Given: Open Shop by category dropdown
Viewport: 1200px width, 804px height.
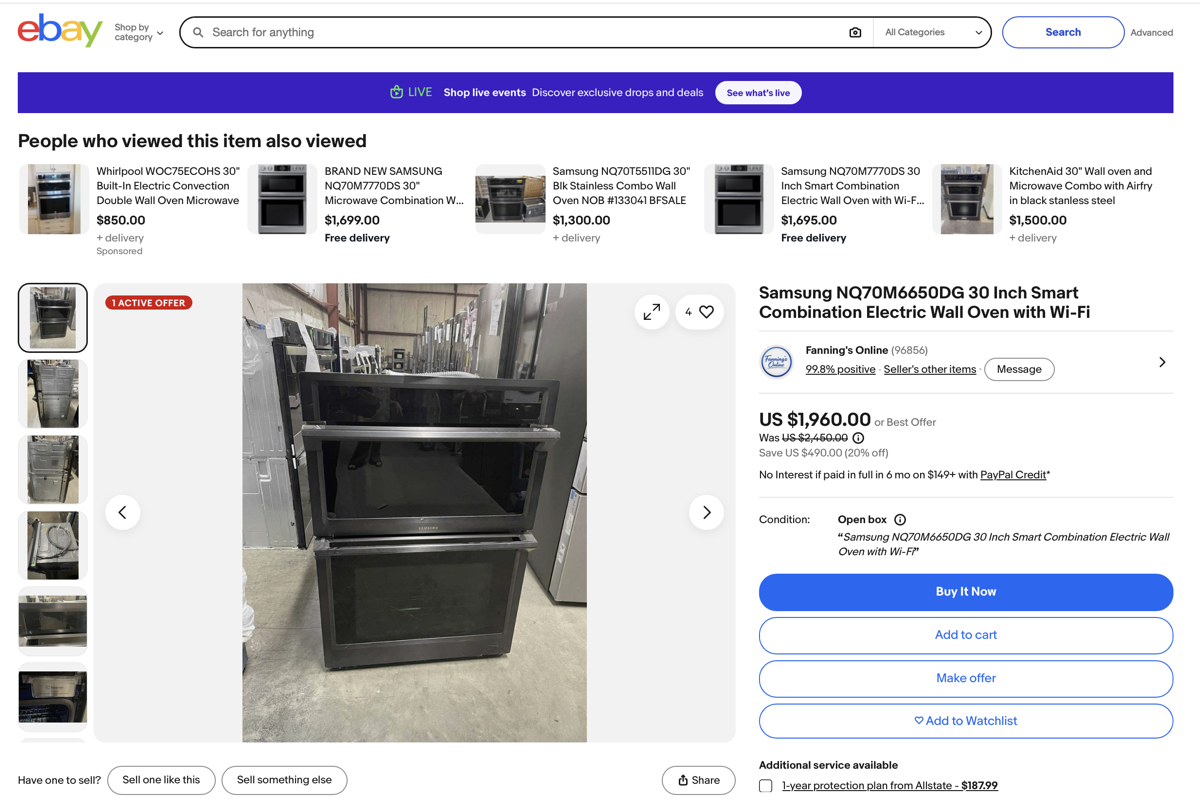Looking at the screenshot, I should [139, 33].
